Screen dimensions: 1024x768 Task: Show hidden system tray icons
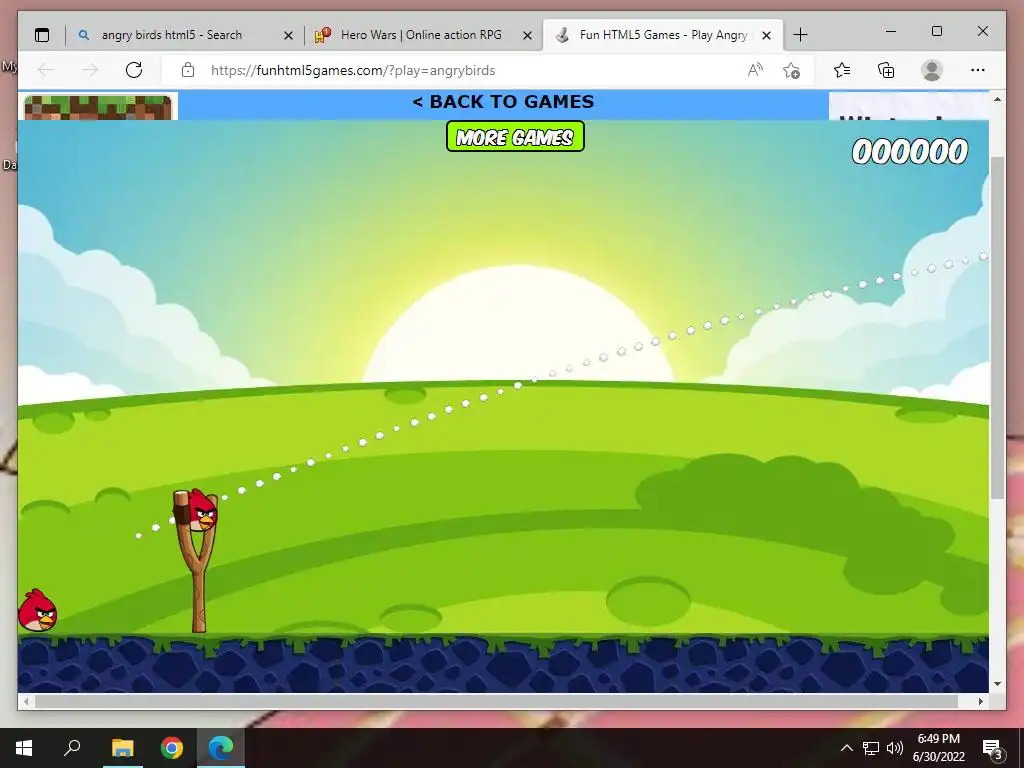point(846,748)
